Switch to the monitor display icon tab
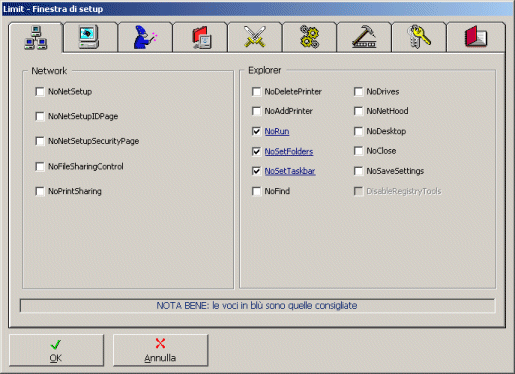515x374 pixels. click(x=90, y=37)
